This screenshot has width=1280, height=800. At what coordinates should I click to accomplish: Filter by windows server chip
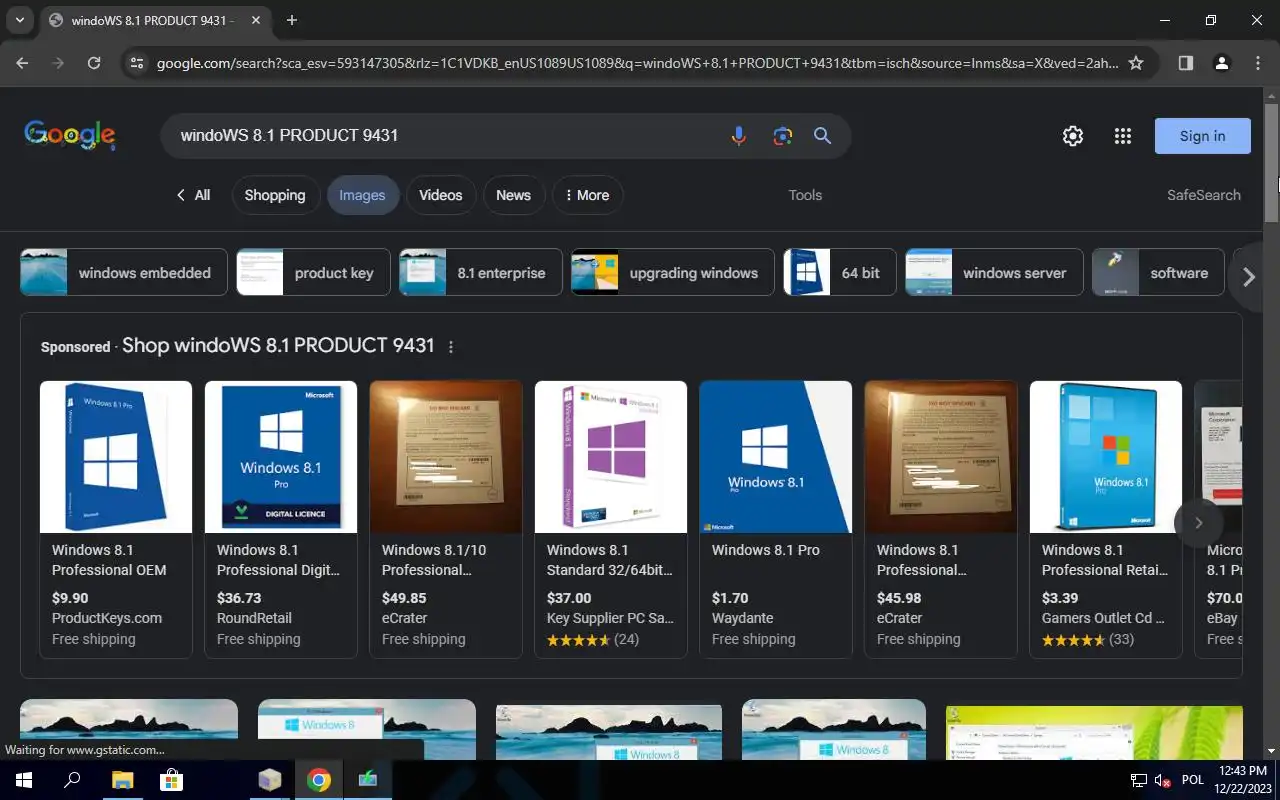(994, 272)
